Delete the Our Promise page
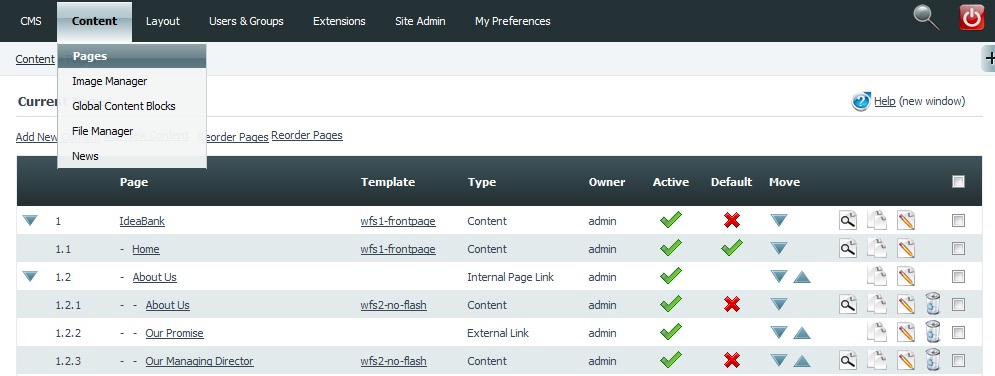Screen dimensions: 995x376 tap(933, 332)
